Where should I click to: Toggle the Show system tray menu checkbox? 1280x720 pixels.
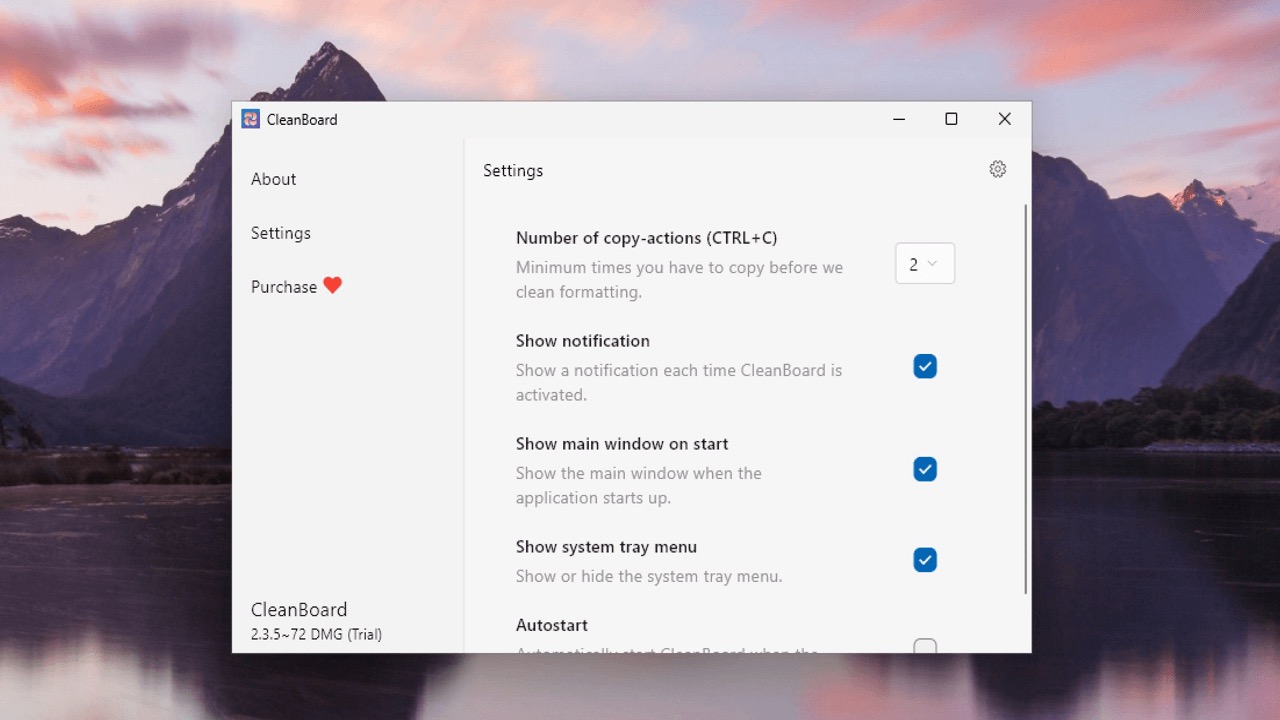(925, 560)
